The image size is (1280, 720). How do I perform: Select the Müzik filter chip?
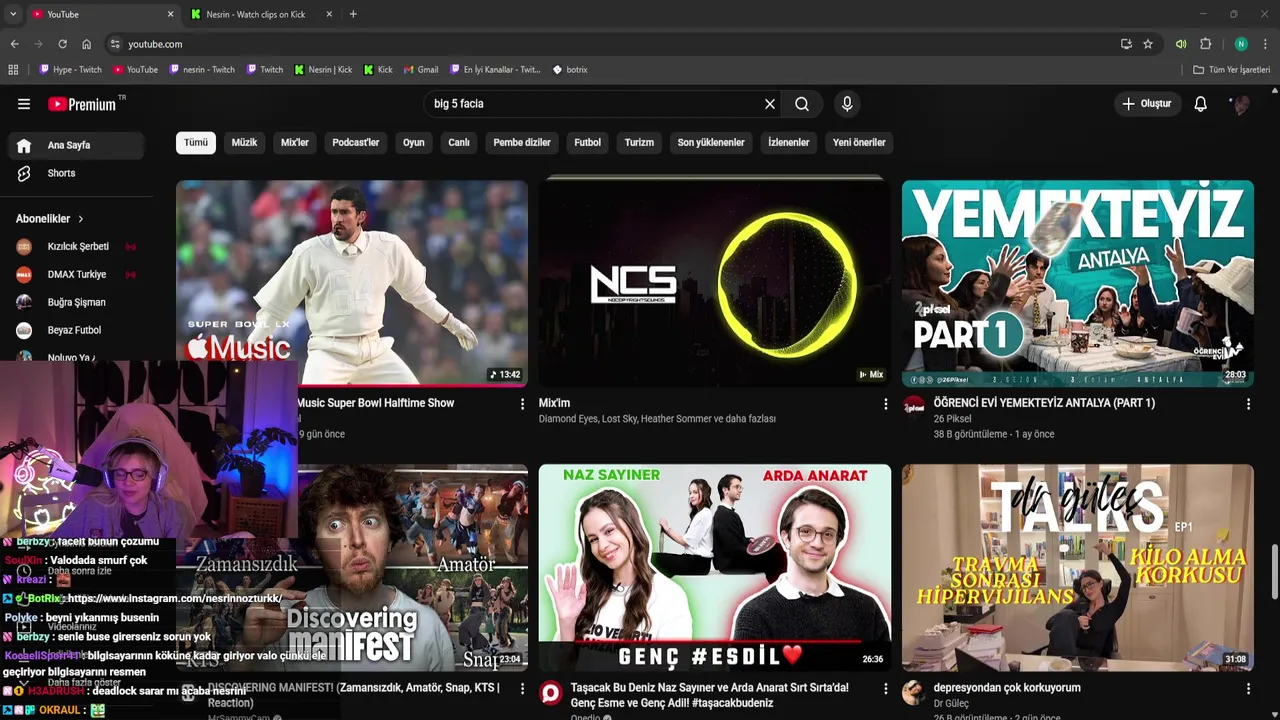(x=244, y=142)
